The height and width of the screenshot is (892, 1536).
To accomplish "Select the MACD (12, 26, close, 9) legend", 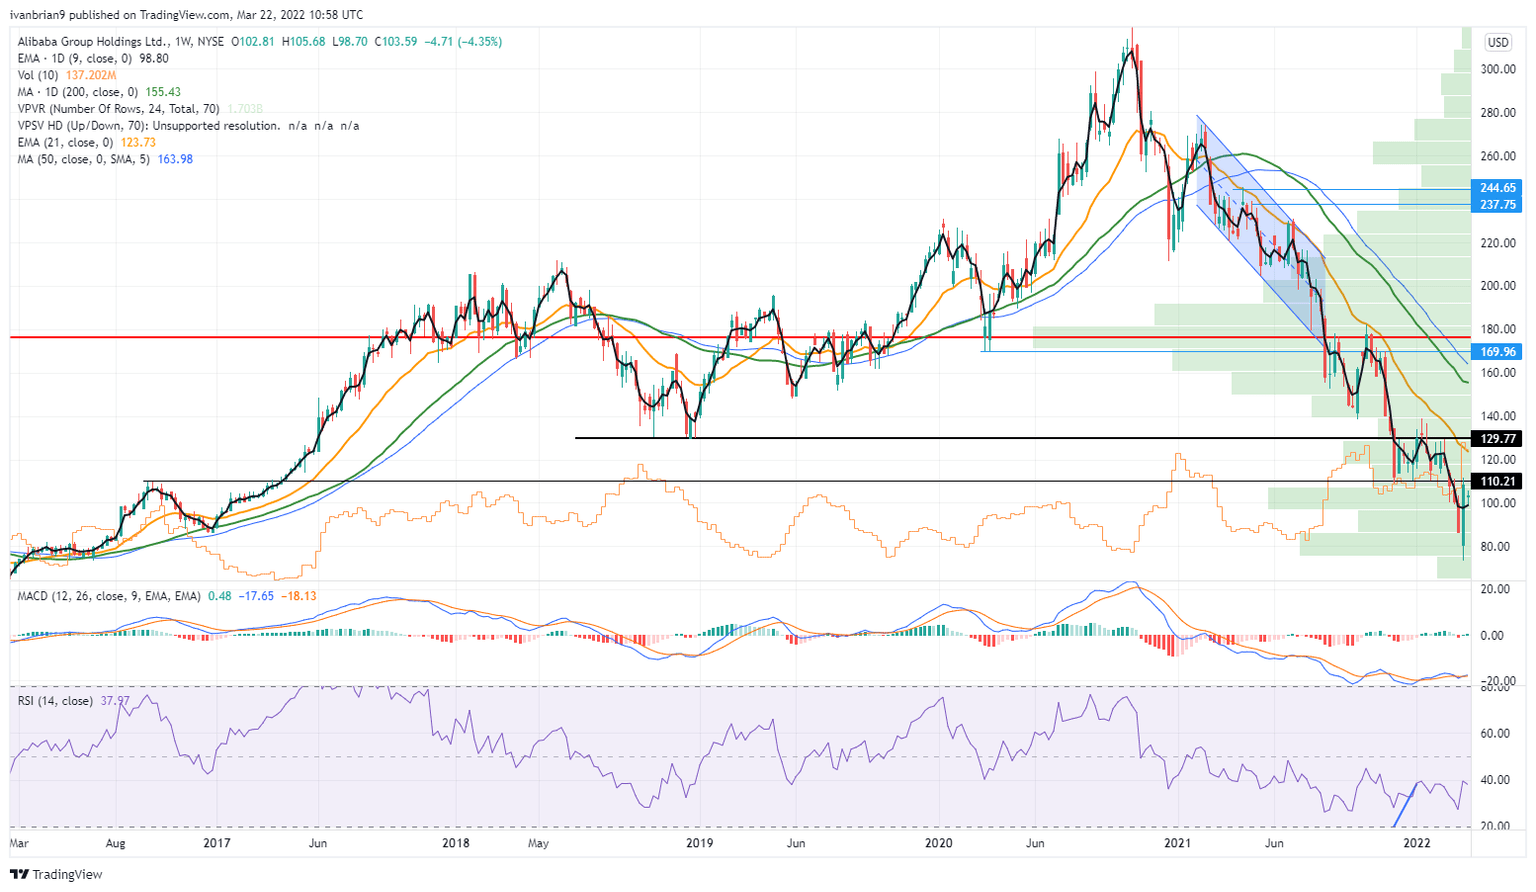I will (108, 596).
